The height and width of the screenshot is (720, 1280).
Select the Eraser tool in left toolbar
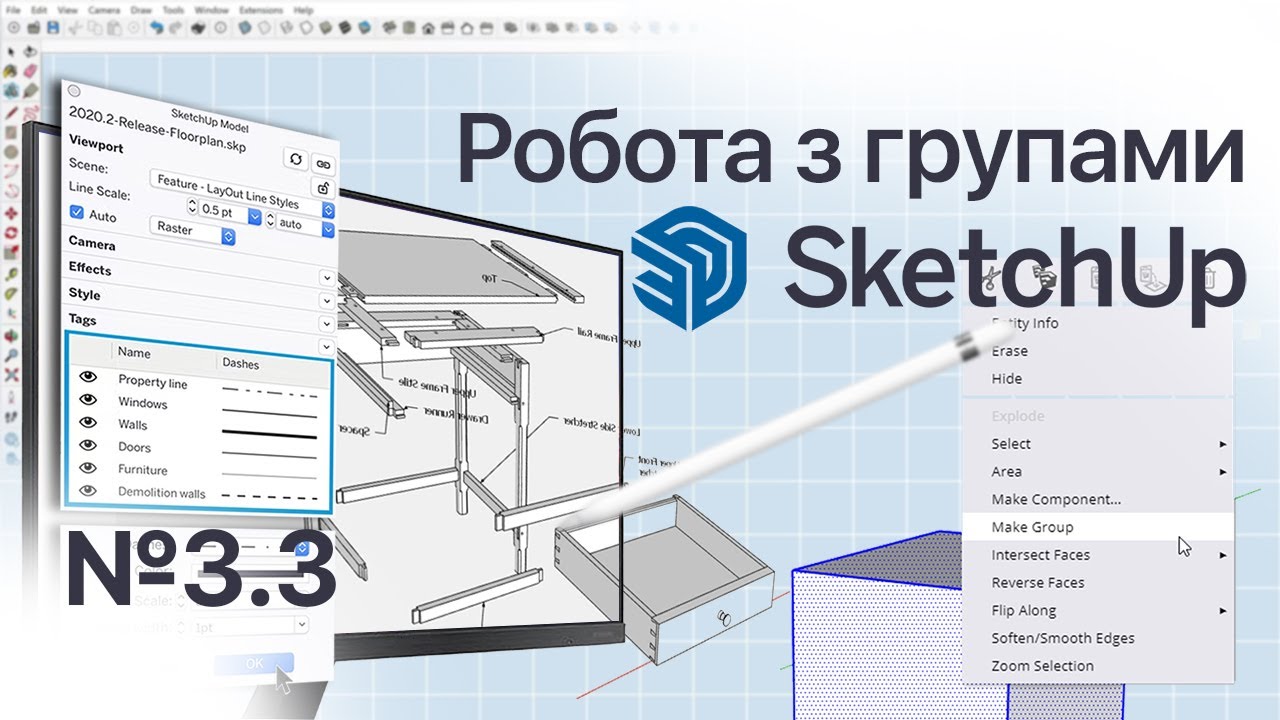[30, 70]
